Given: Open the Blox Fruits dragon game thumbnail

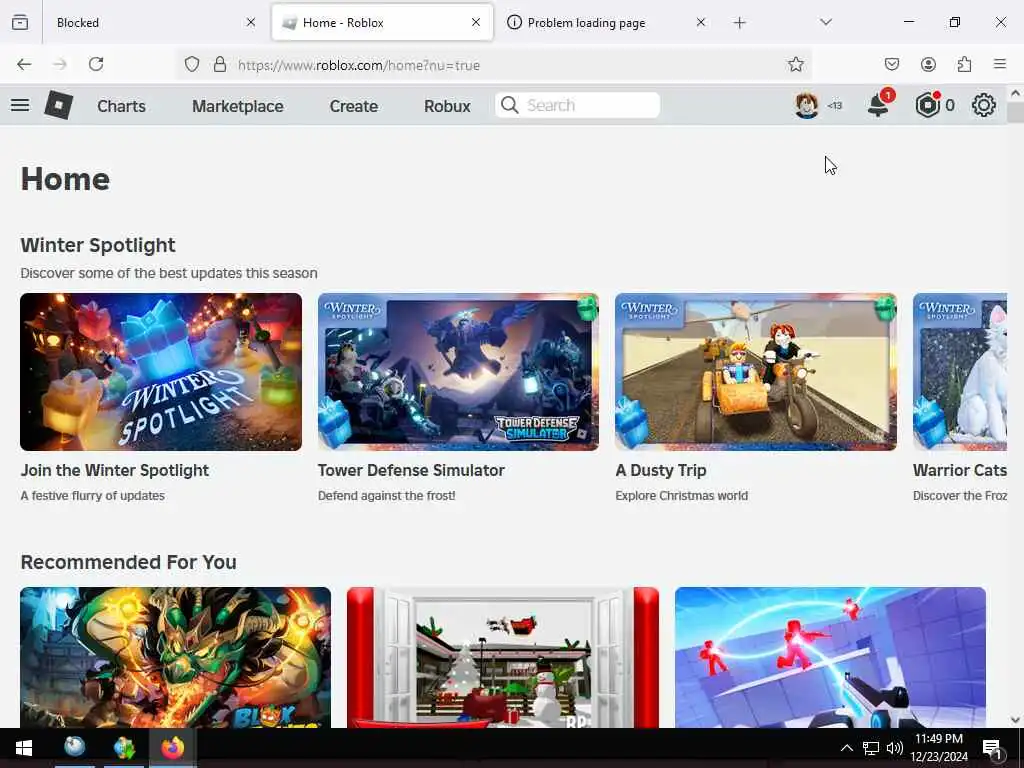Looking at the screenshot, I should click(176, 657).
